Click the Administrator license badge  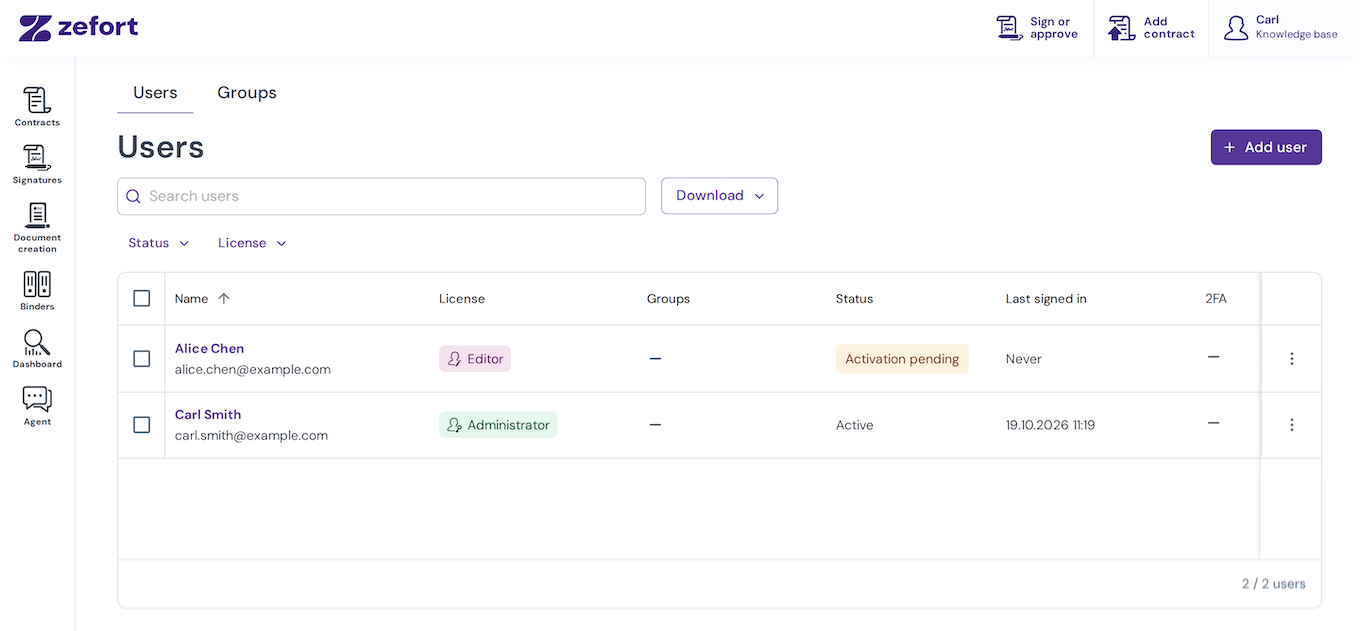pos(498,425)
